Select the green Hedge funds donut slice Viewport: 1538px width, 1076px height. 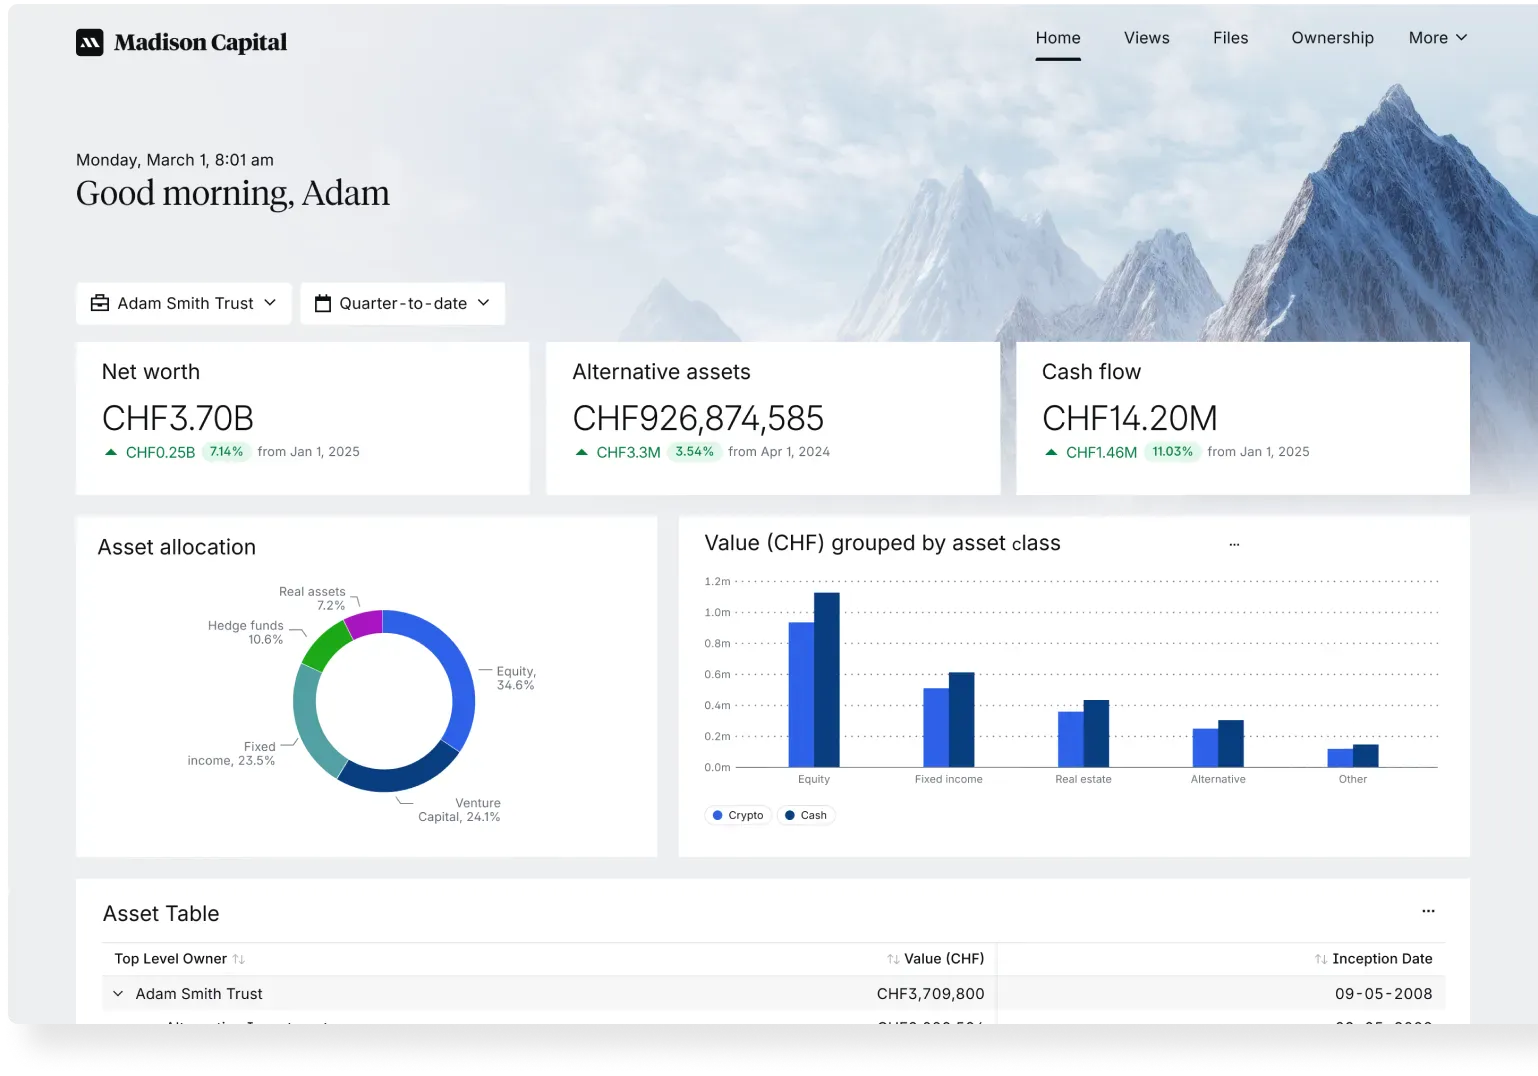click(x=325, y=645)
